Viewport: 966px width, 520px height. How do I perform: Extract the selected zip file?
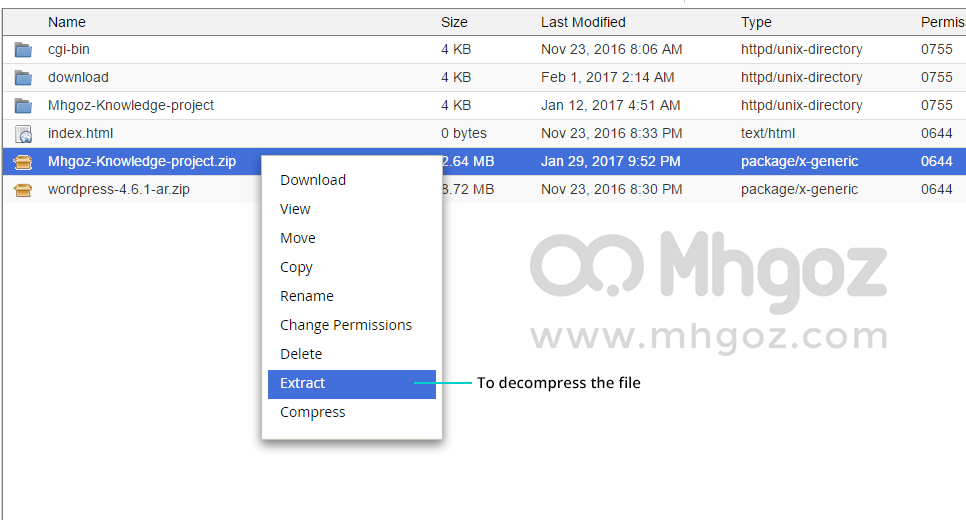[352, 383]
